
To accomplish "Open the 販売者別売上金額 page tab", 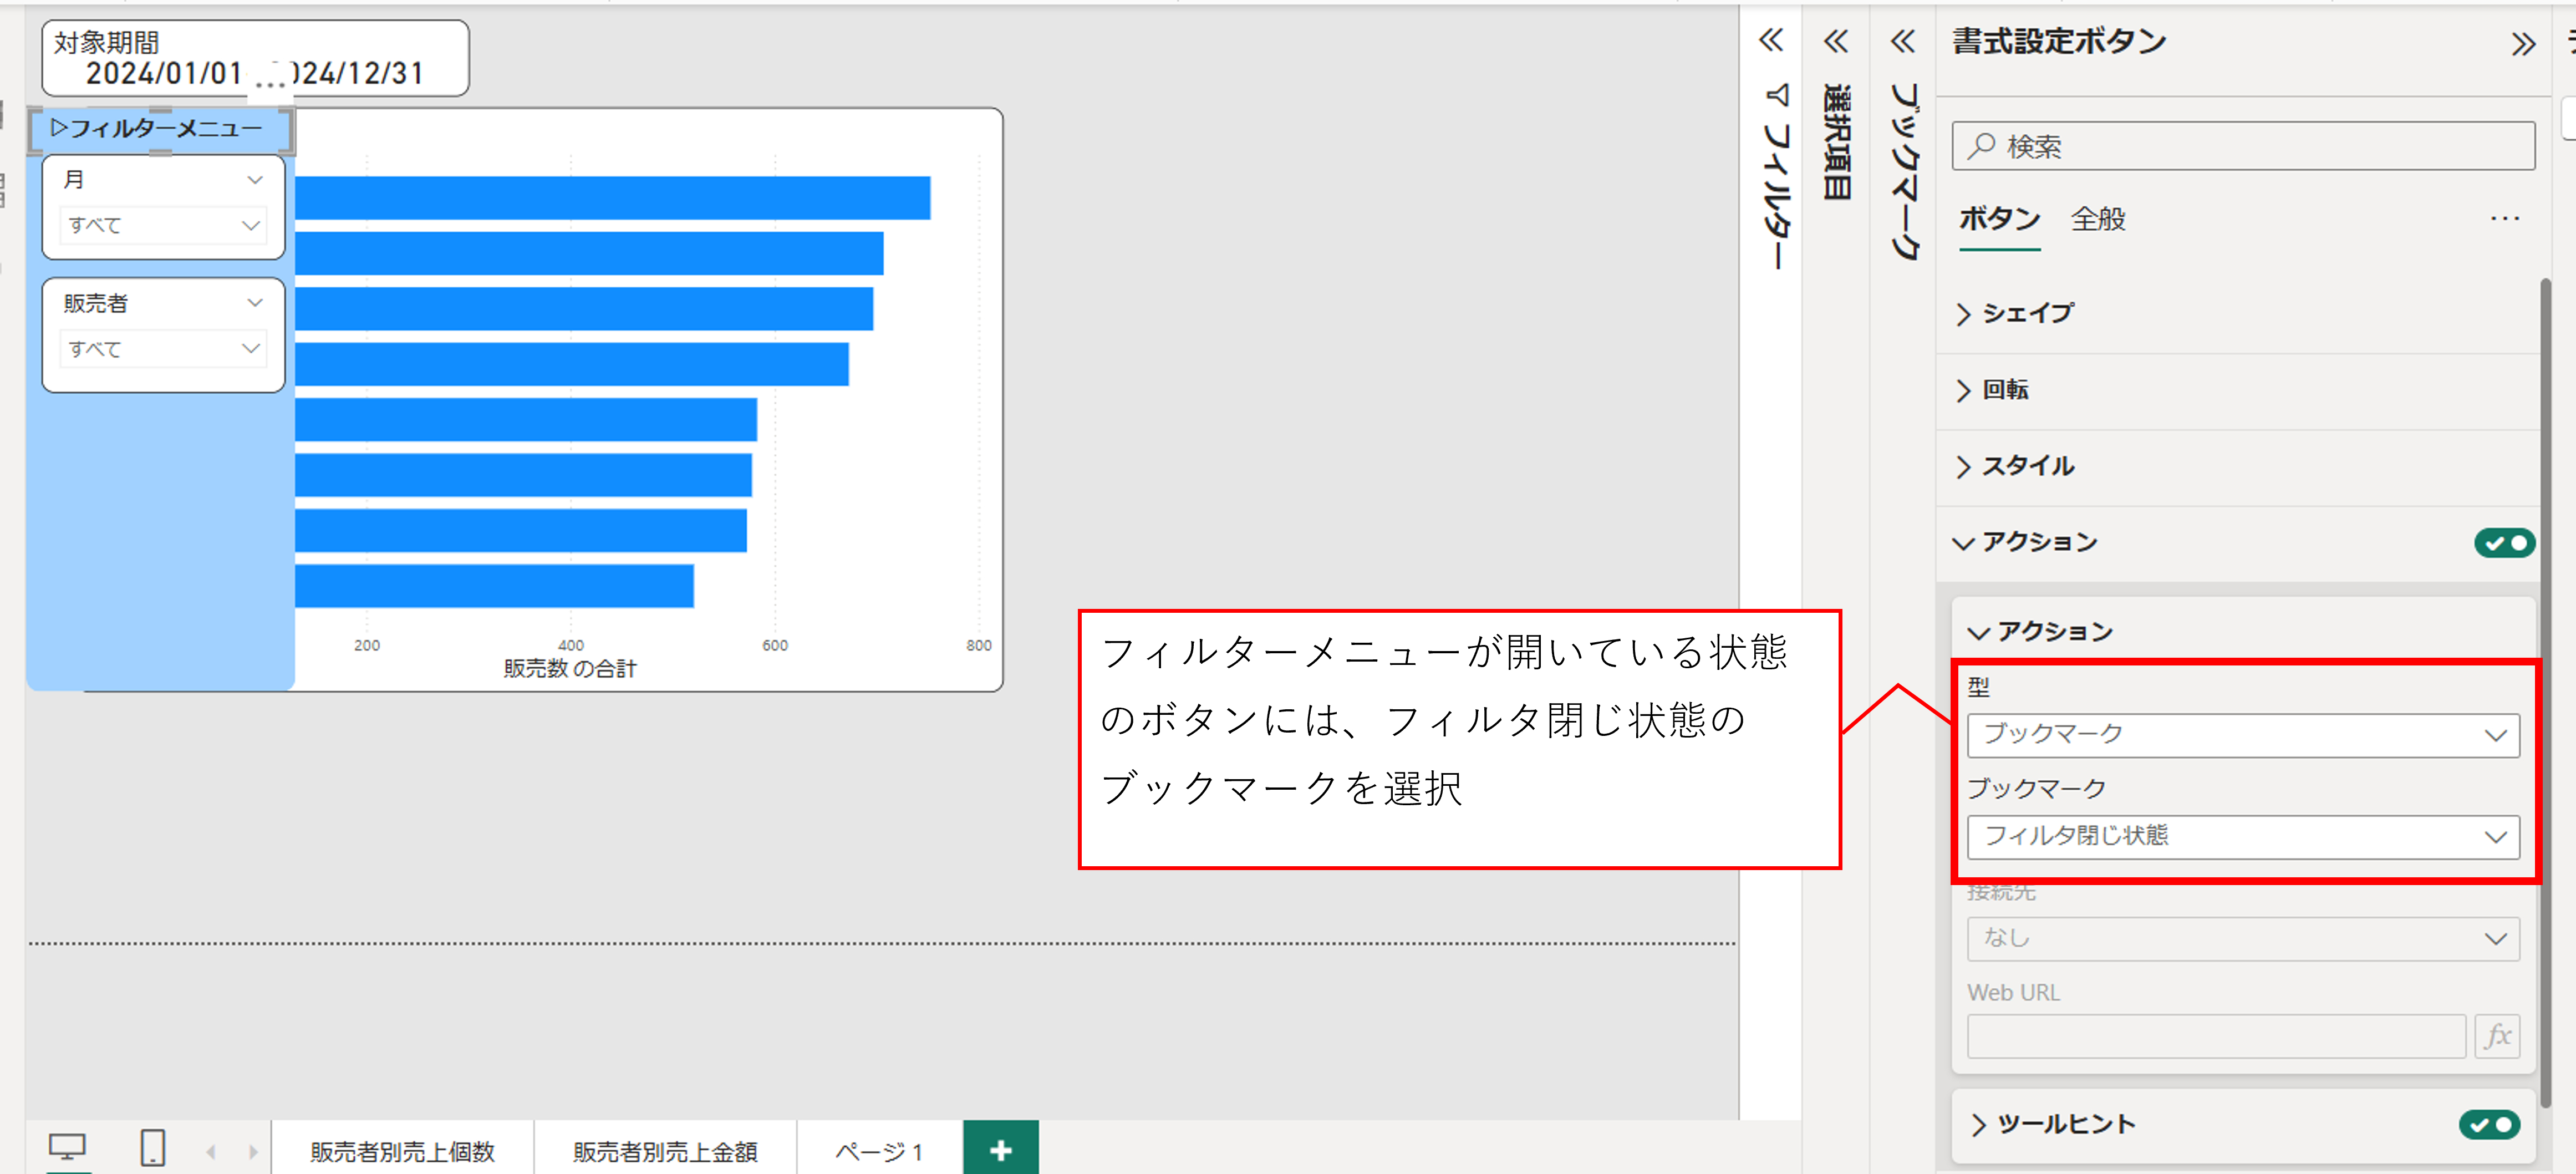I will (x=665, y=1151).
